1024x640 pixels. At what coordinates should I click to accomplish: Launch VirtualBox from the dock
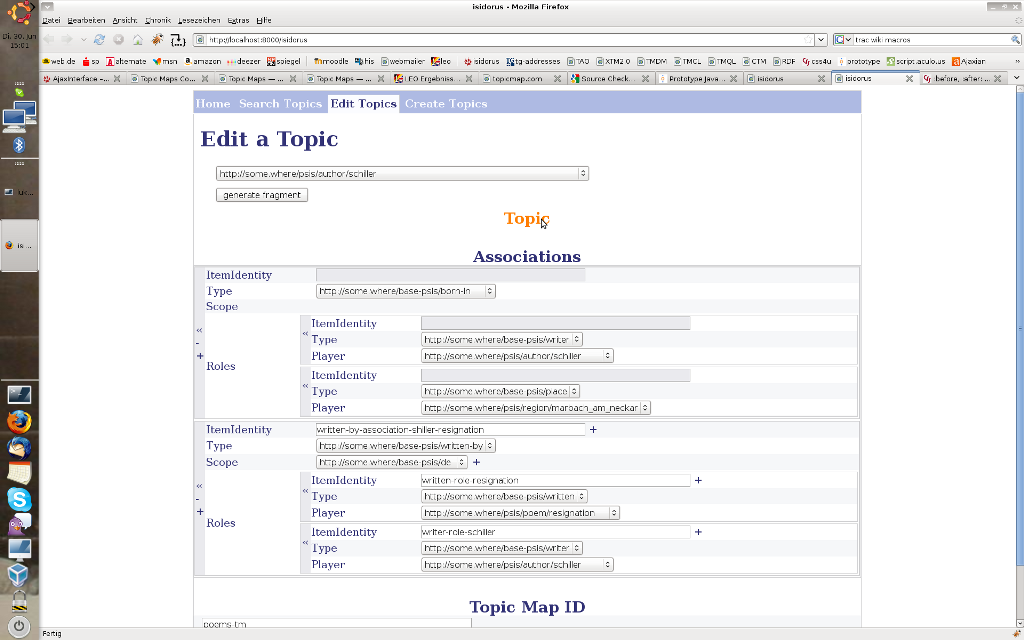tap(19, 575)
